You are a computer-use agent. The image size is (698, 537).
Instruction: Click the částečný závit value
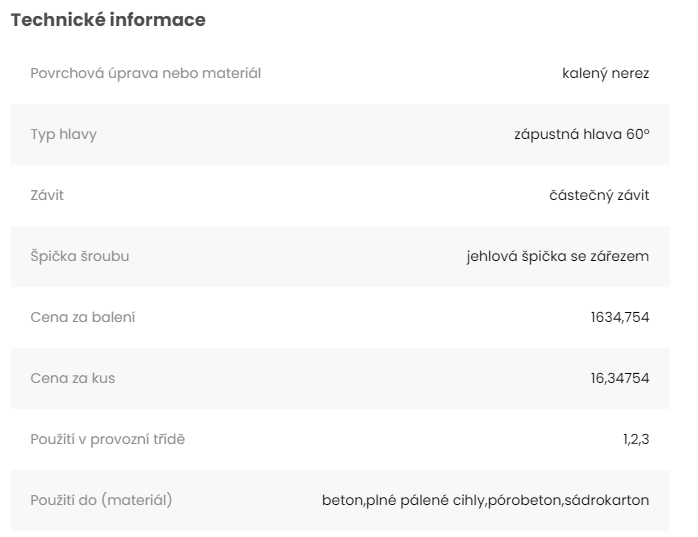(600, 195)
